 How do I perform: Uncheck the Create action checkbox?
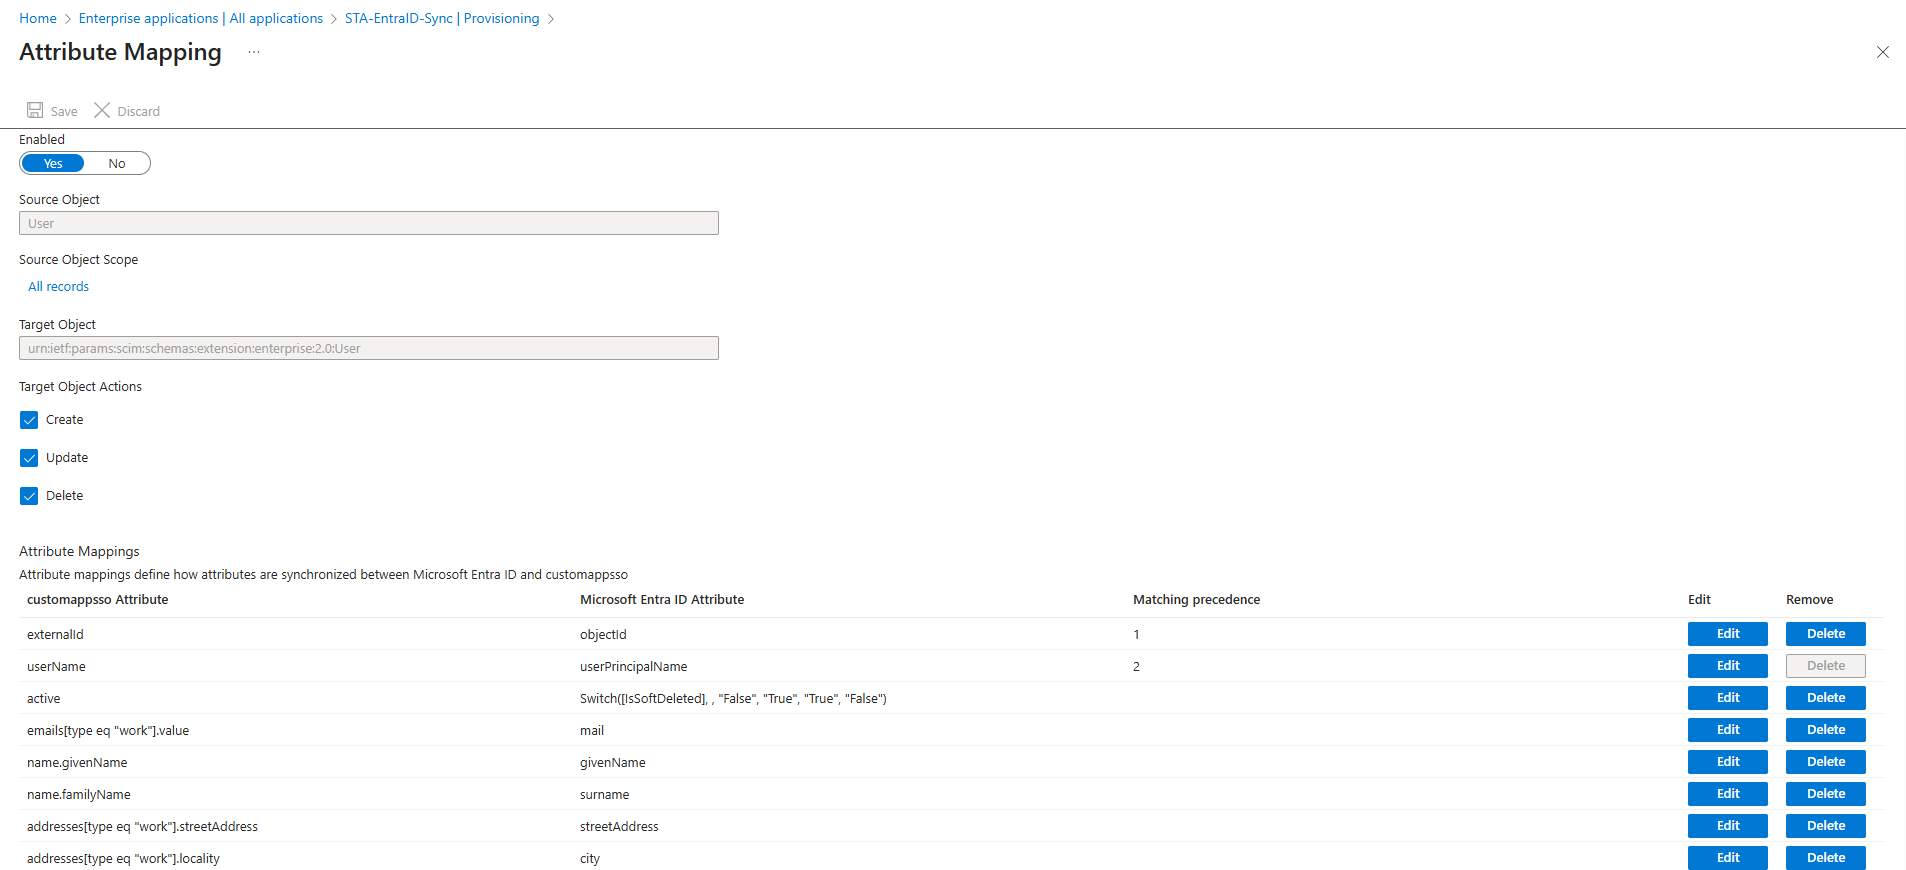29,420
